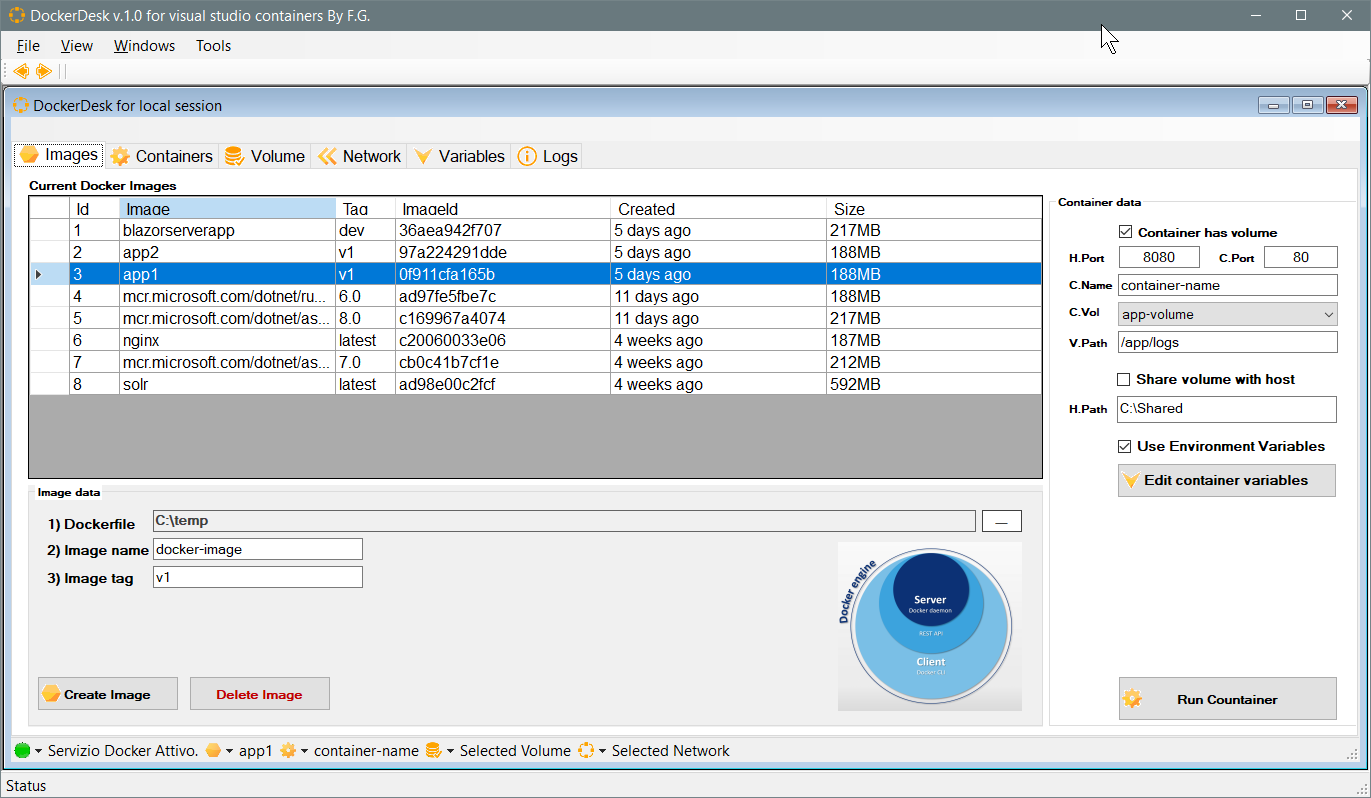The width and height of the screenshot is (1371, 798).
Task: Click the green Docker service status icon
Action: point(22,751)
